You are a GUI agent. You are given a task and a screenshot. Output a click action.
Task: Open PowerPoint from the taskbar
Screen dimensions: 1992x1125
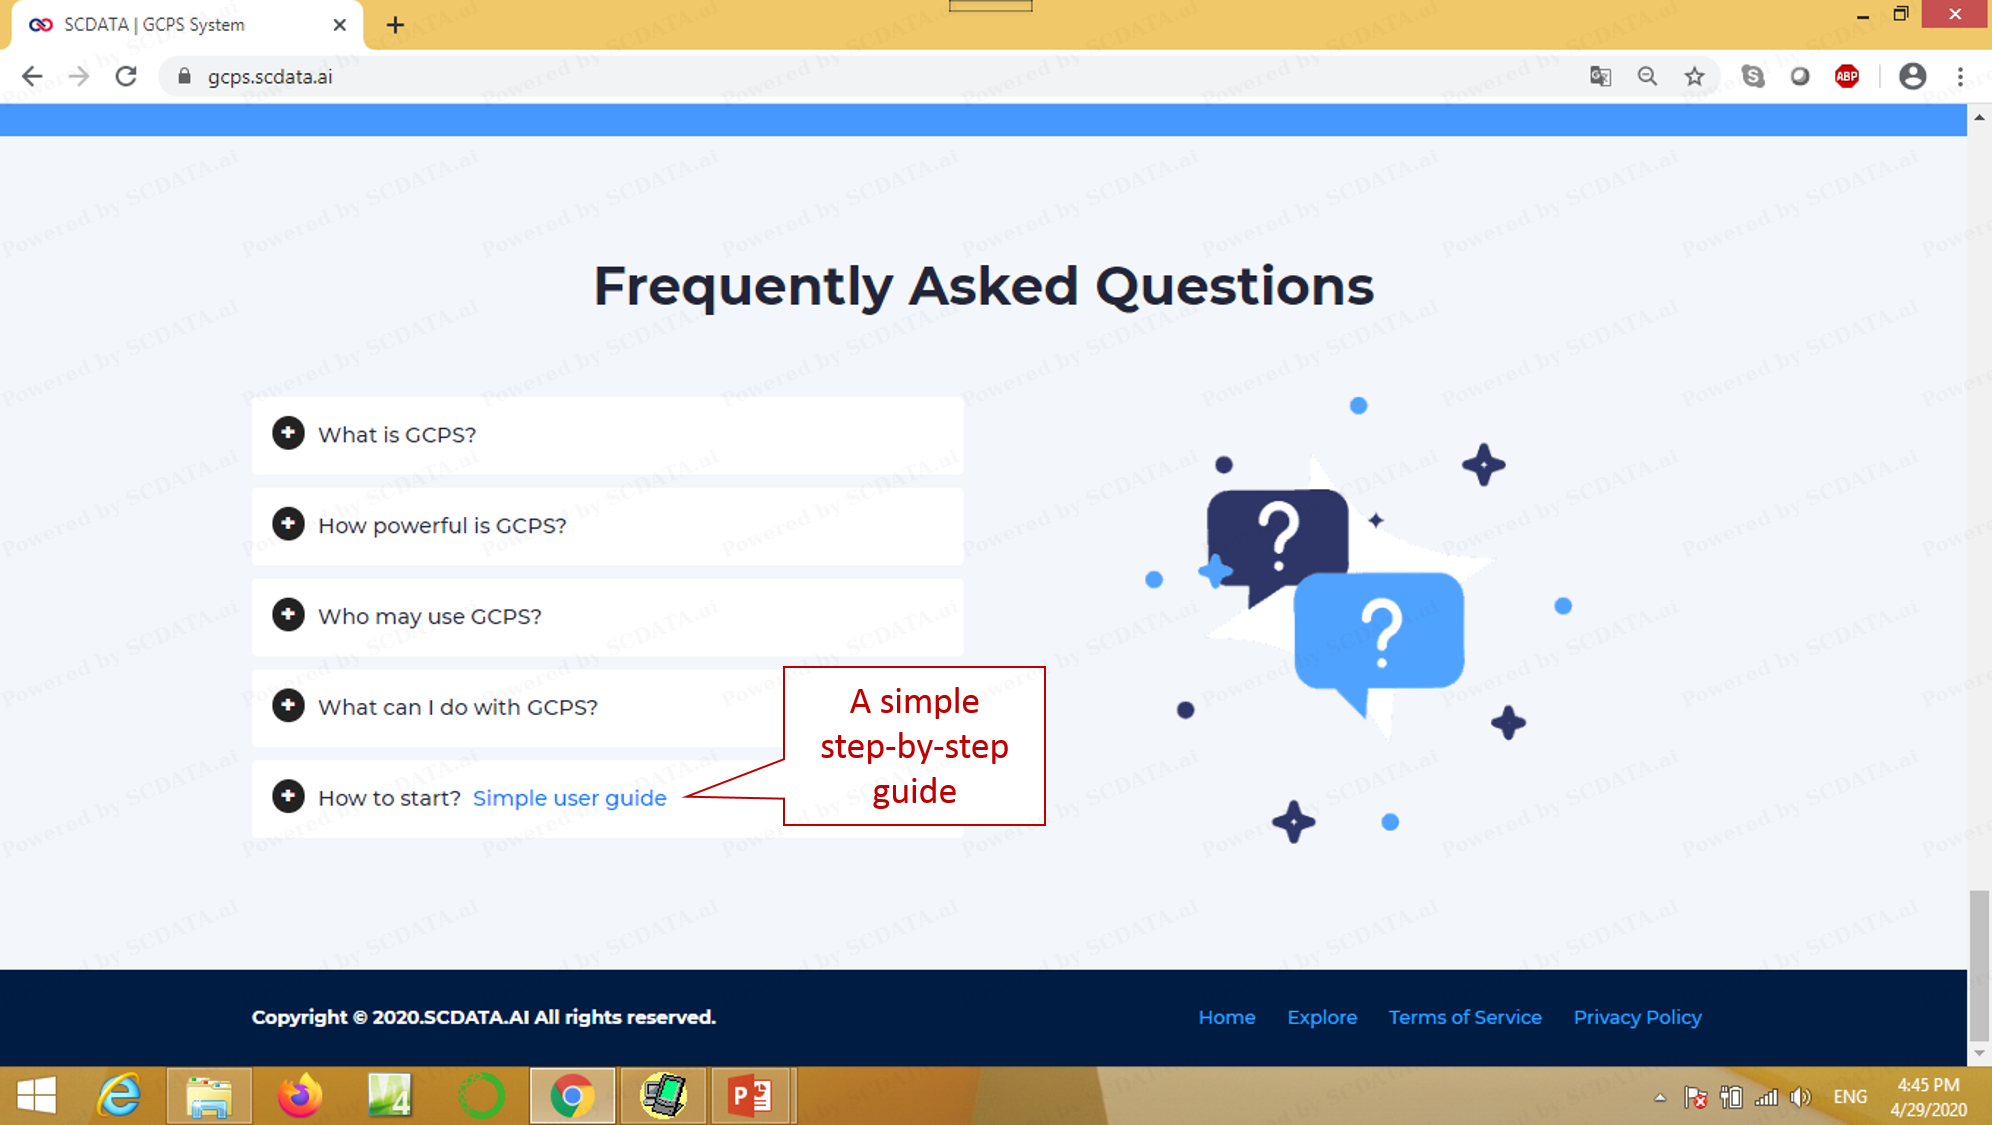[x=752, y=1096]
